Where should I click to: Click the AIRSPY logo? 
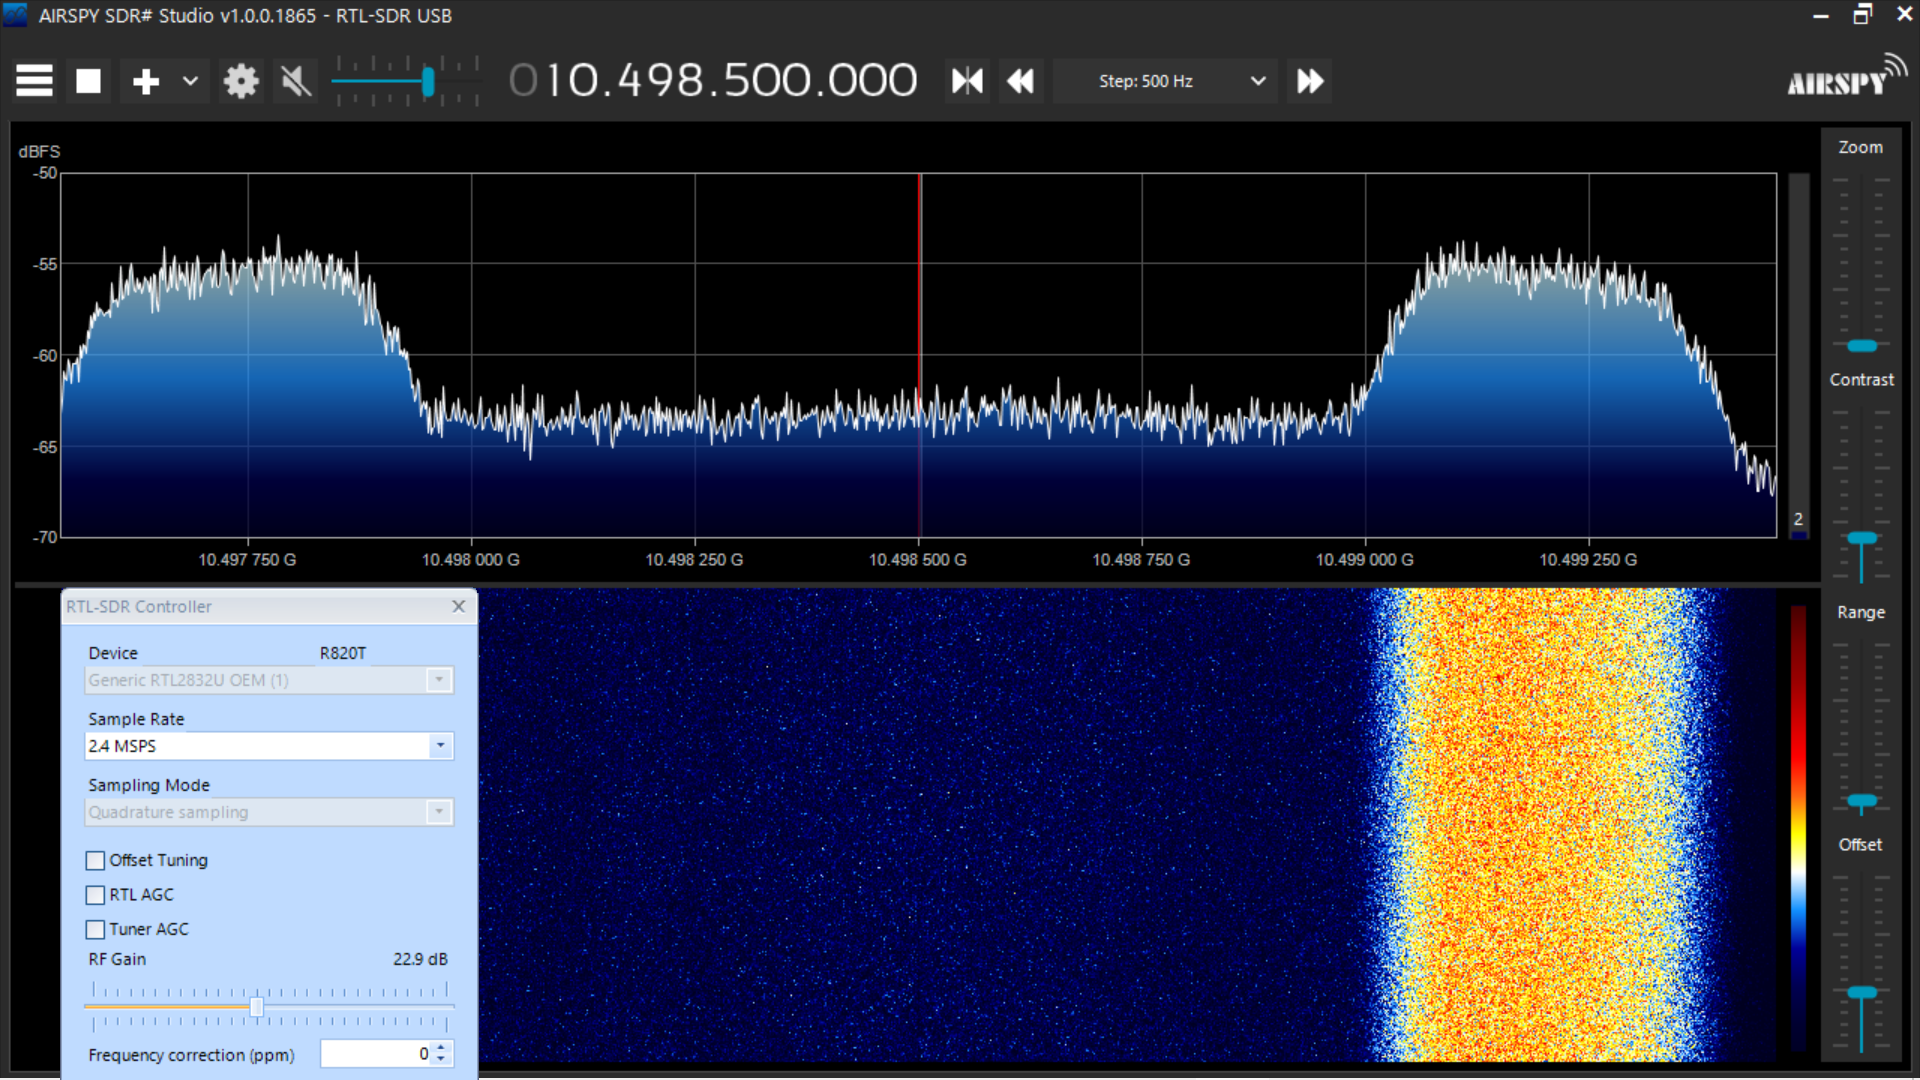pyautogui.click(x=1846, y=76)
